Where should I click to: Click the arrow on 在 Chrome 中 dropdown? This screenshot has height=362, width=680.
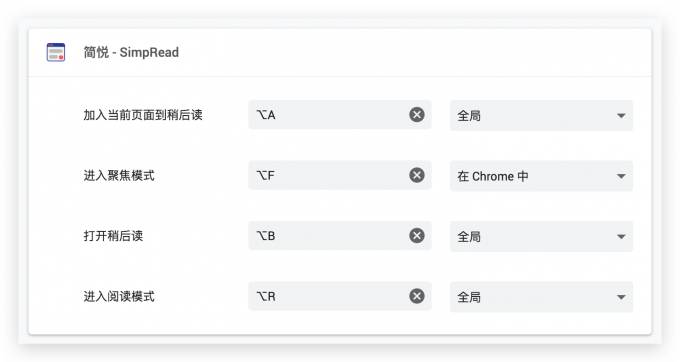tap(621, 176)
